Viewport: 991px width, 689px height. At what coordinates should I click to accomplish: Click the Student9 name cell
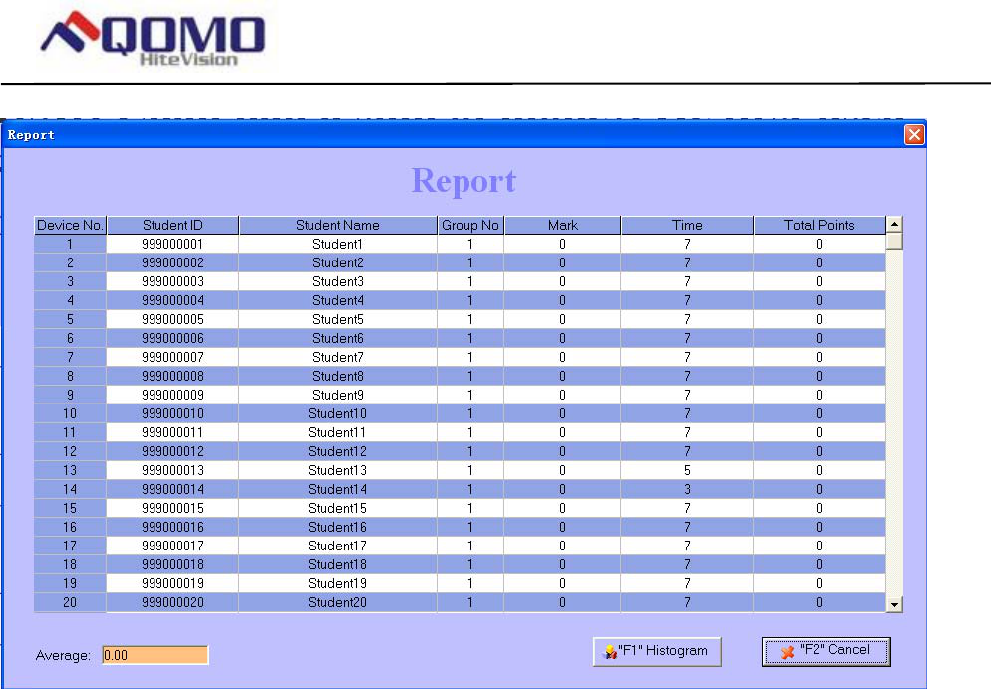pyautogui.click(x=337, y=395)
